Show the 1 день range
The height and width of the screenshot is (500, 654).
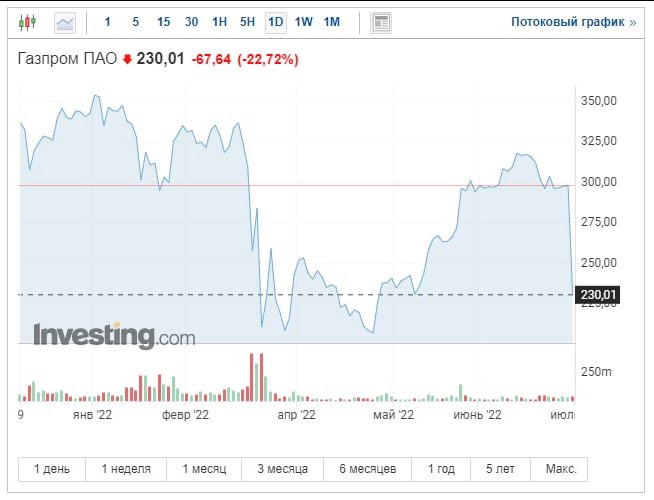click(52, 469)
